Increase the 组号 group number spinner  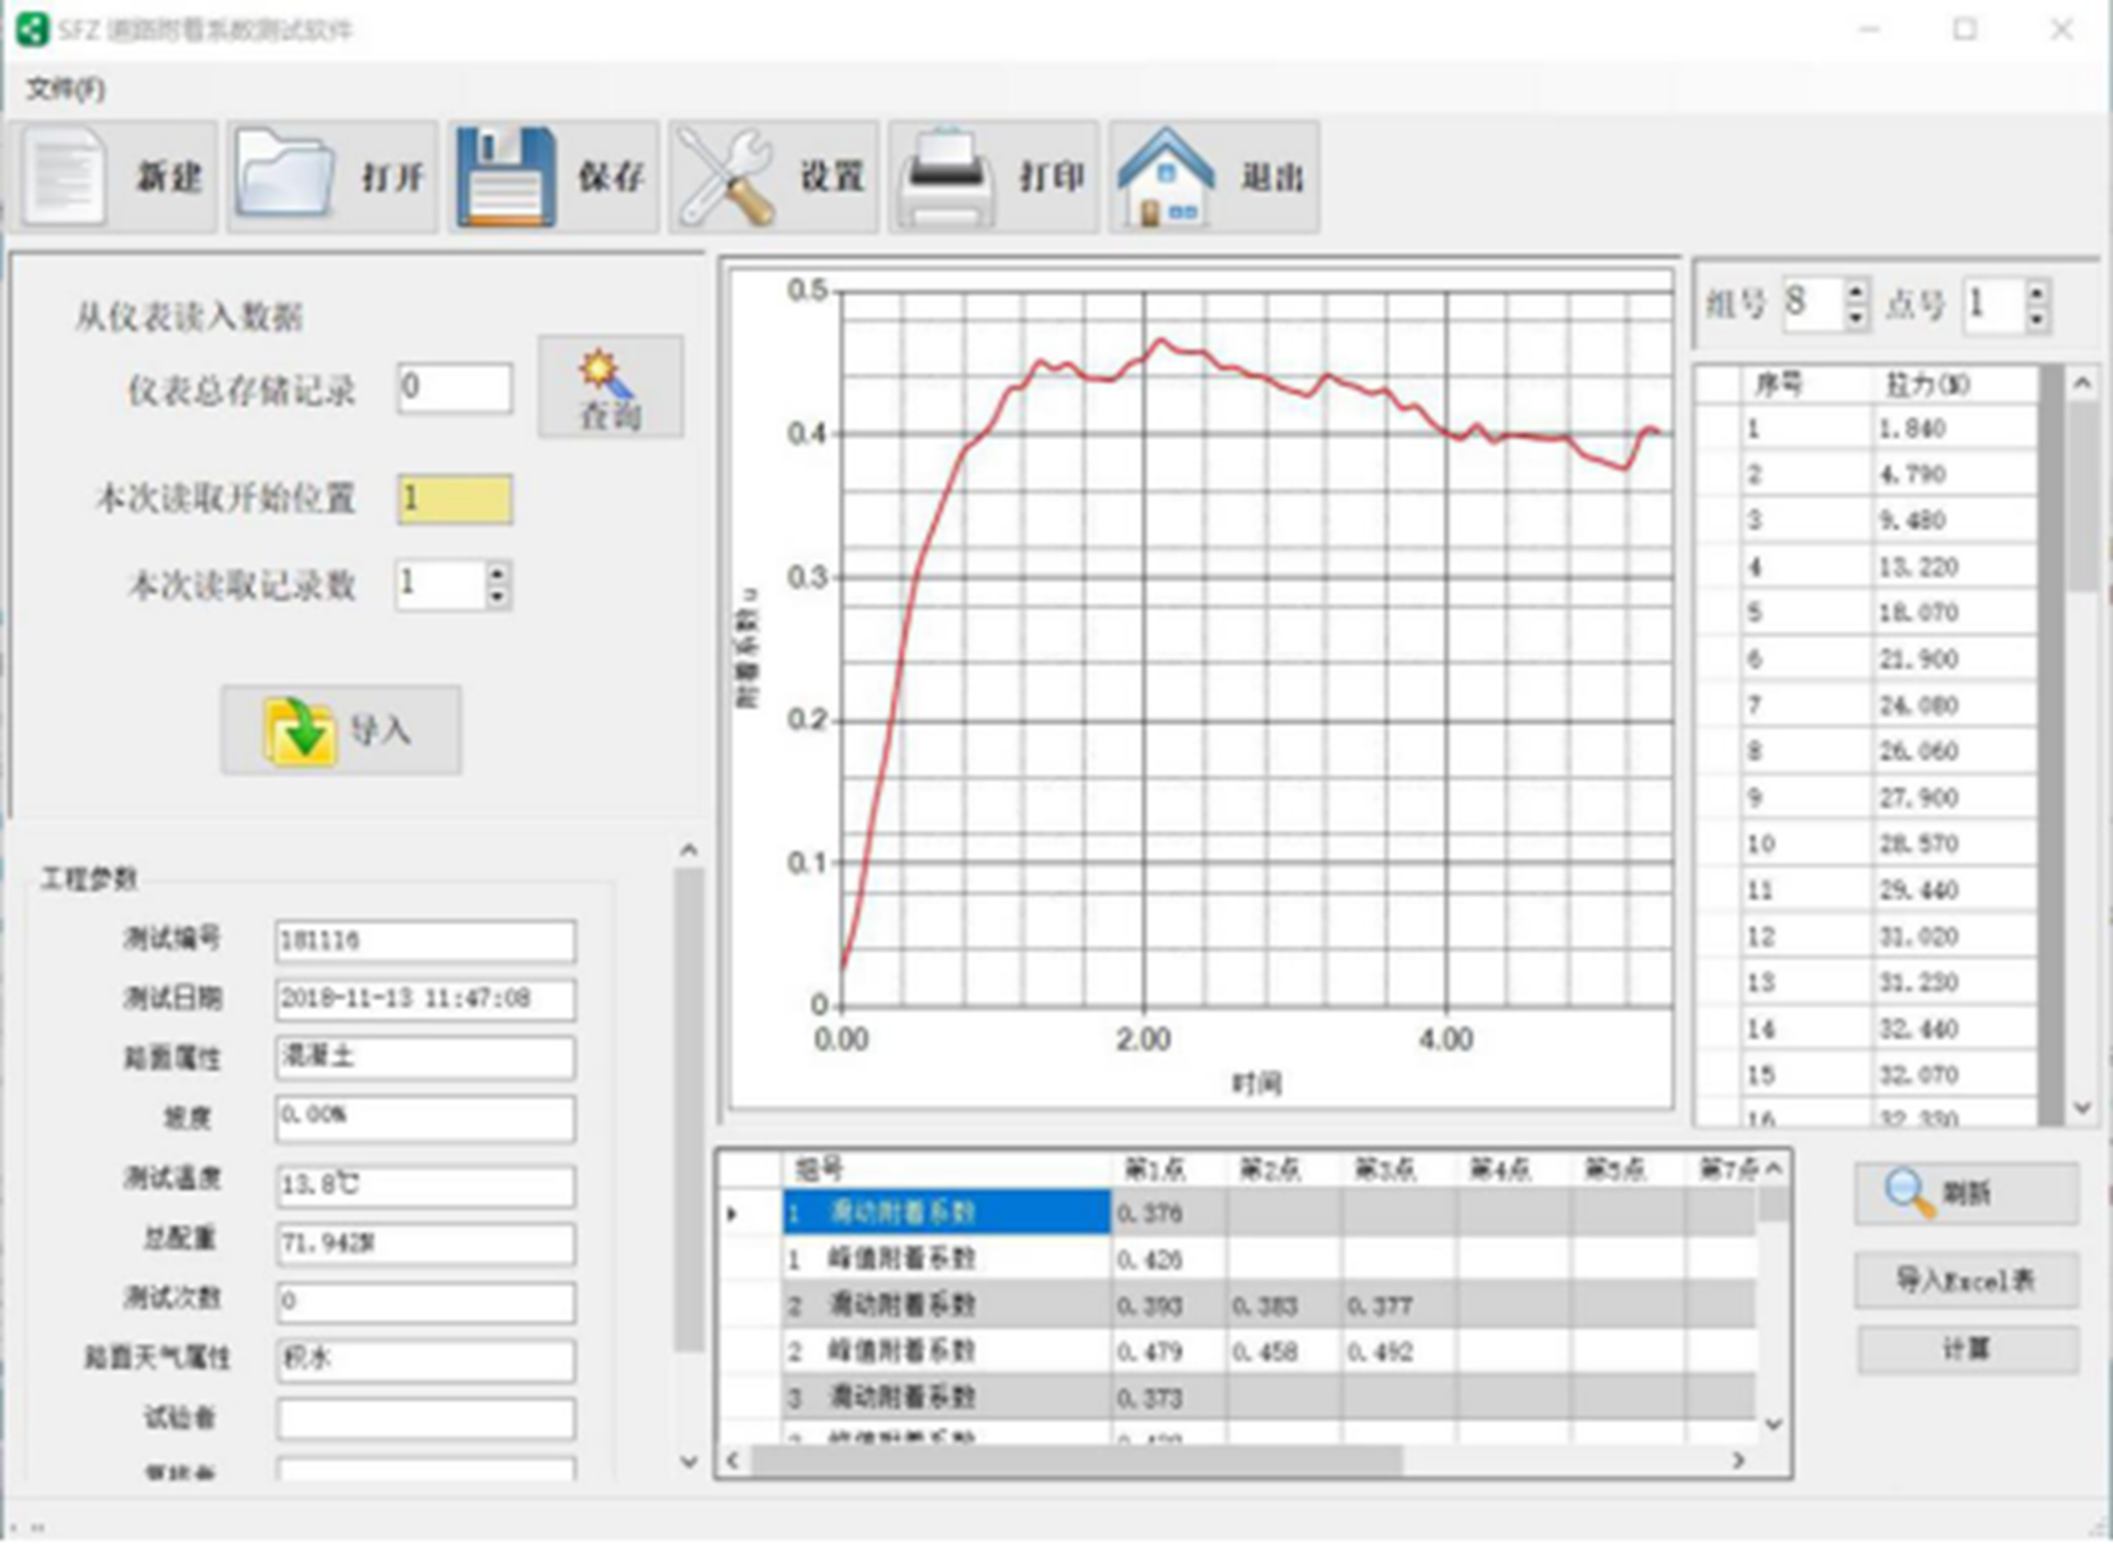pyautogui.click(x=1856, y=292)
